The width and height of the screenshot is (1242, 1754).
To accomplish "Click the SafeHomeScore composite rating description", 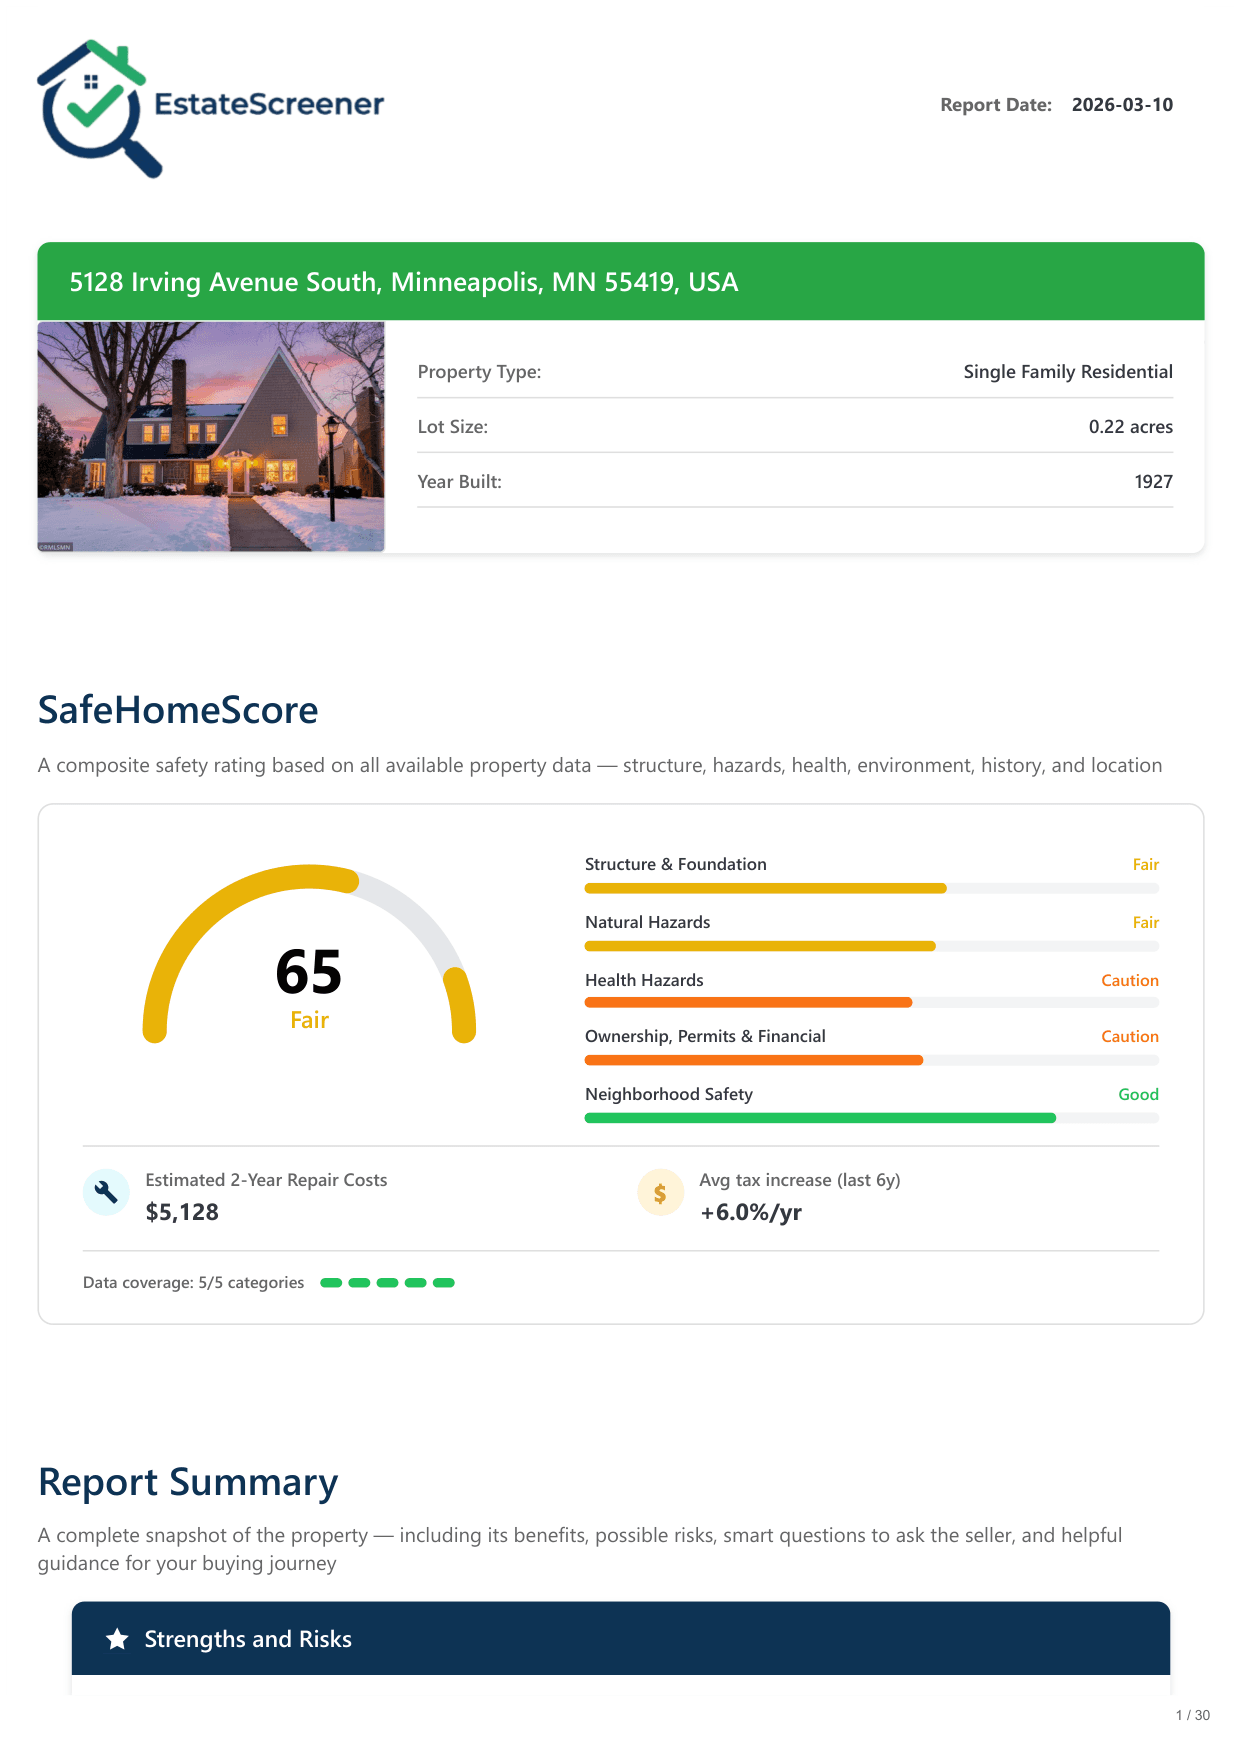I will coord(600,766).
